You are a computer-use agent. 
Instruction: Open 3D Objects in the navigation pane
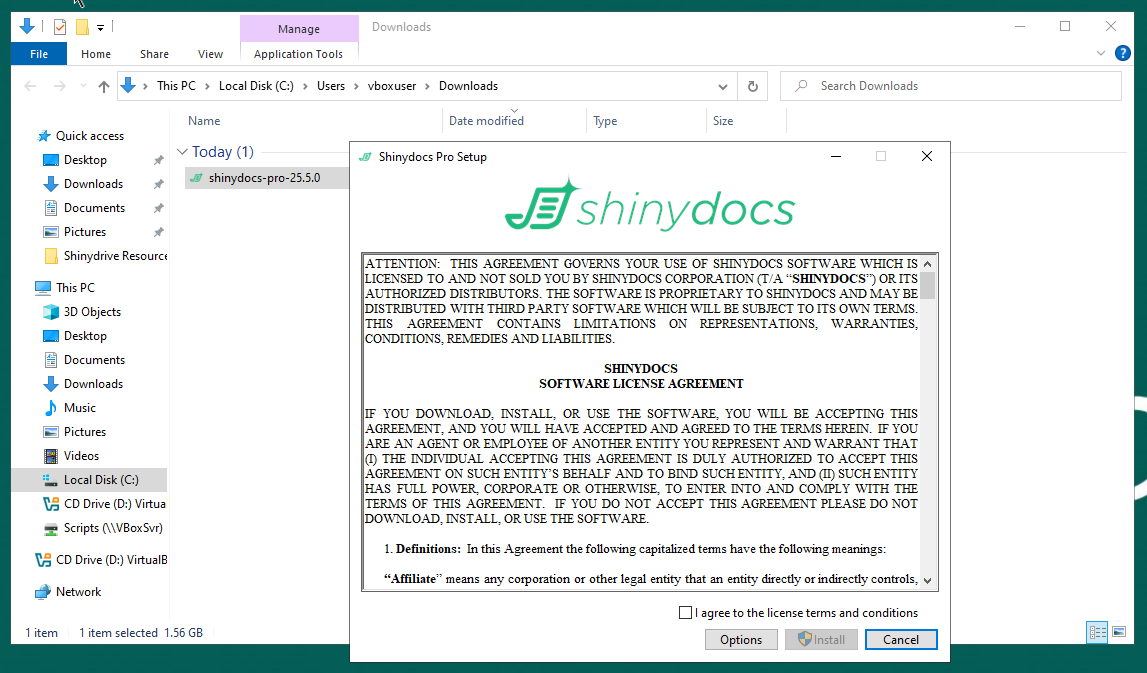click(x=92, y=312)
